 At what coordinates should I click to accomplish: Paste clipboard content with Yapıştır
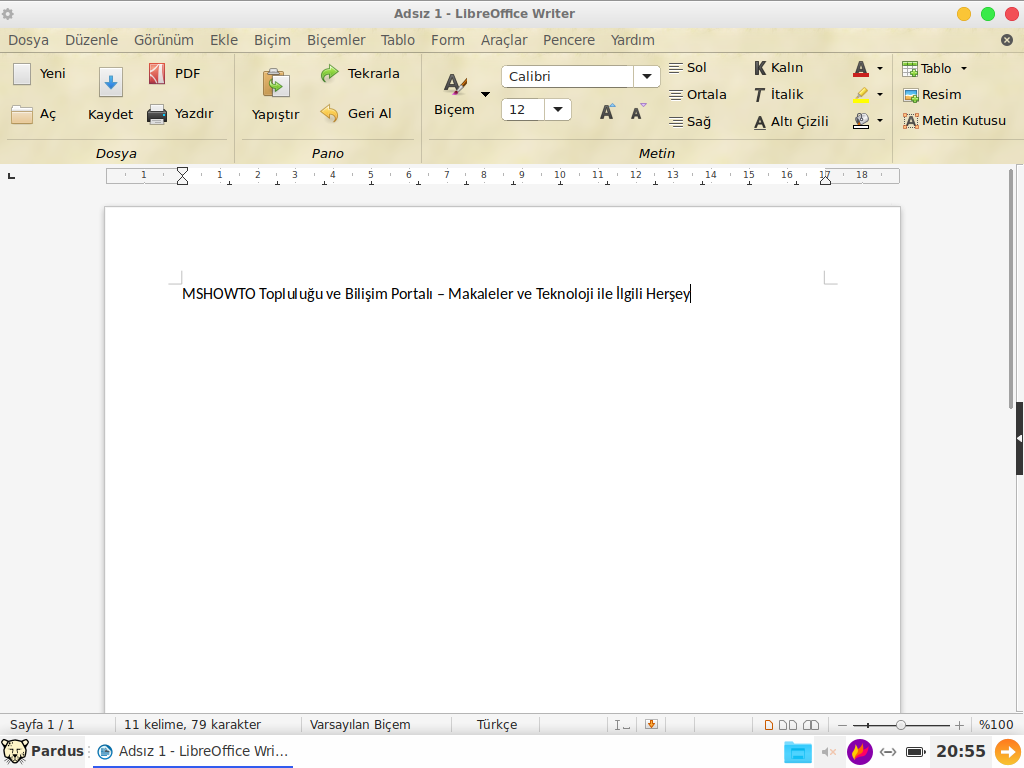(x=276, y=95)
